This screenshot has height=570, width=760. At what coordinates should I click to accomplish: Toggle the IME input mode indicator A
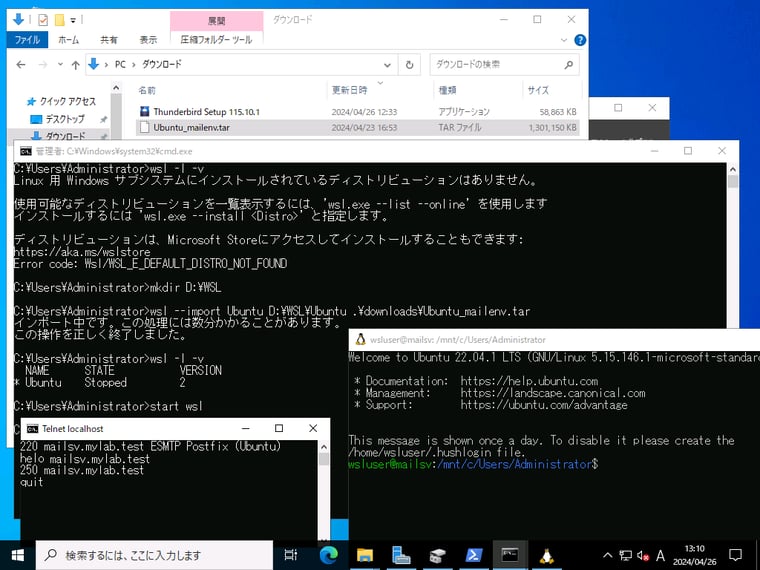click(x=660, y=555)
